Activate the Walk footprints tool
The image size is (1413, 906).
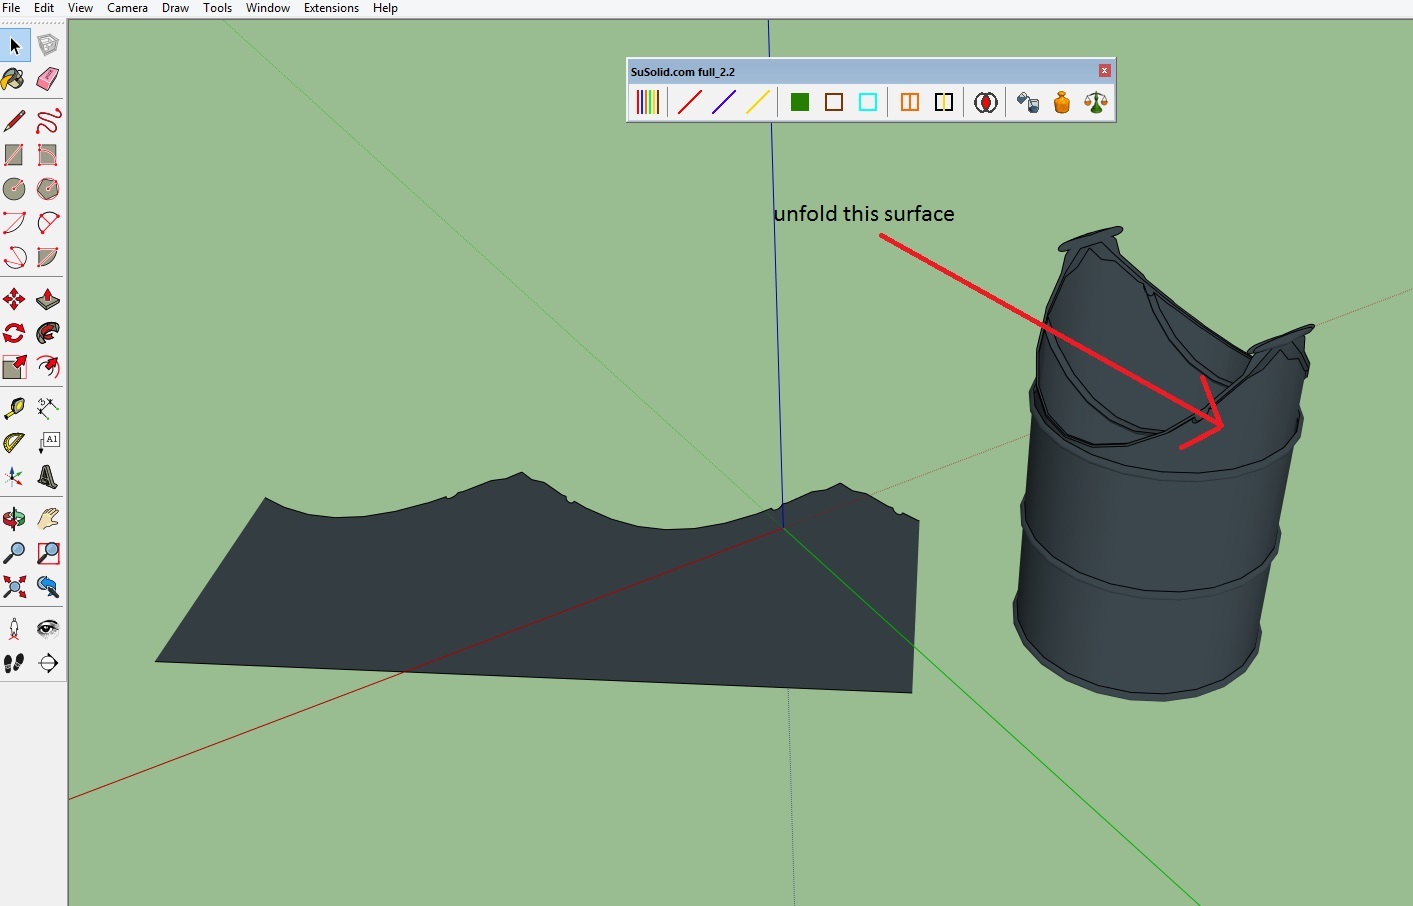(15, 663)
